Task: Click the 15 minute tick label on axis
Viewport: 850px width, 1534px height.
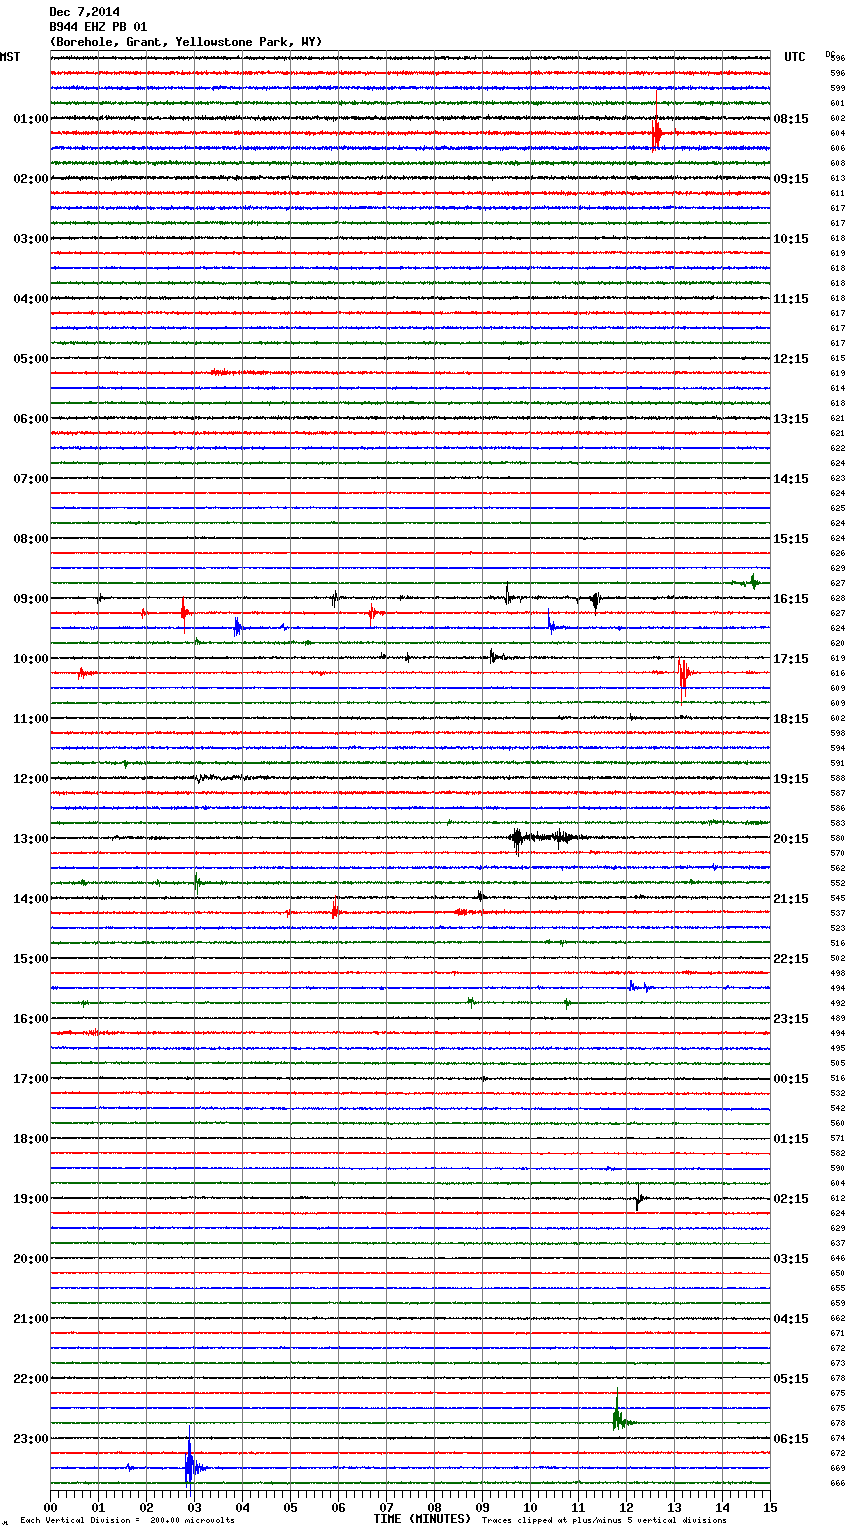Action: click(x=769, y=1507)
